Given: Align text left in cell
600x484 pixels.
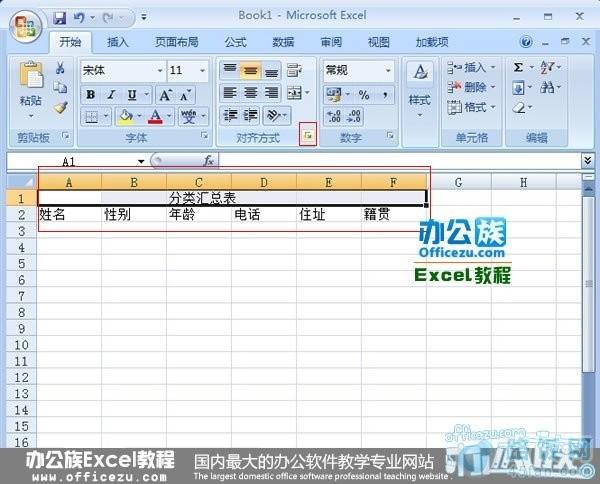Looking at the screenshot, I should [230, 93].
